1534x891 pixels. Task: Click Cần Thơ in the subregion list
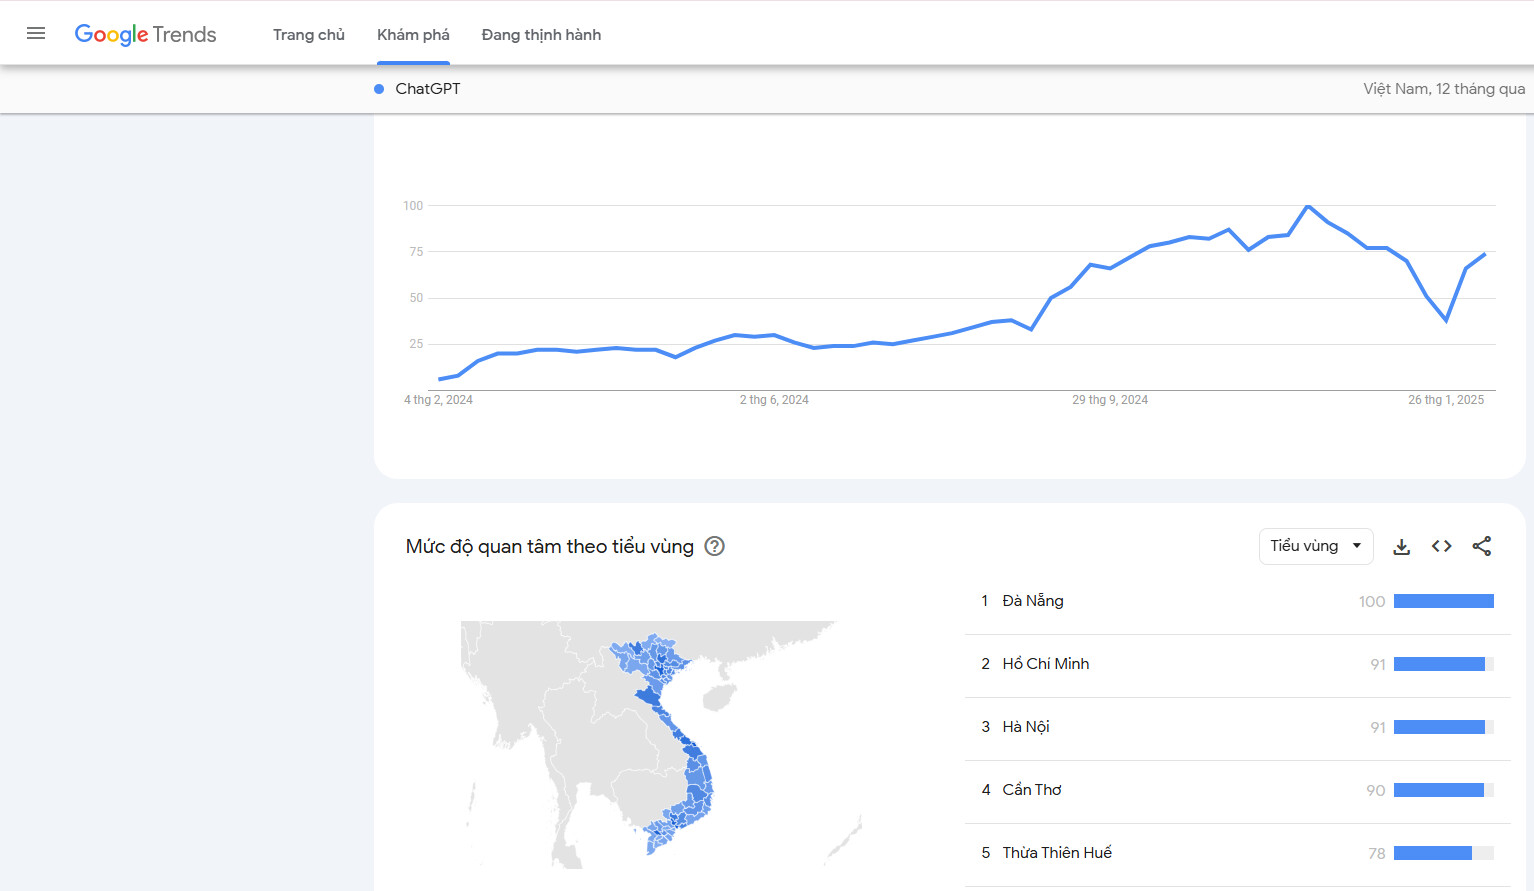click(x=1032, y=790)
